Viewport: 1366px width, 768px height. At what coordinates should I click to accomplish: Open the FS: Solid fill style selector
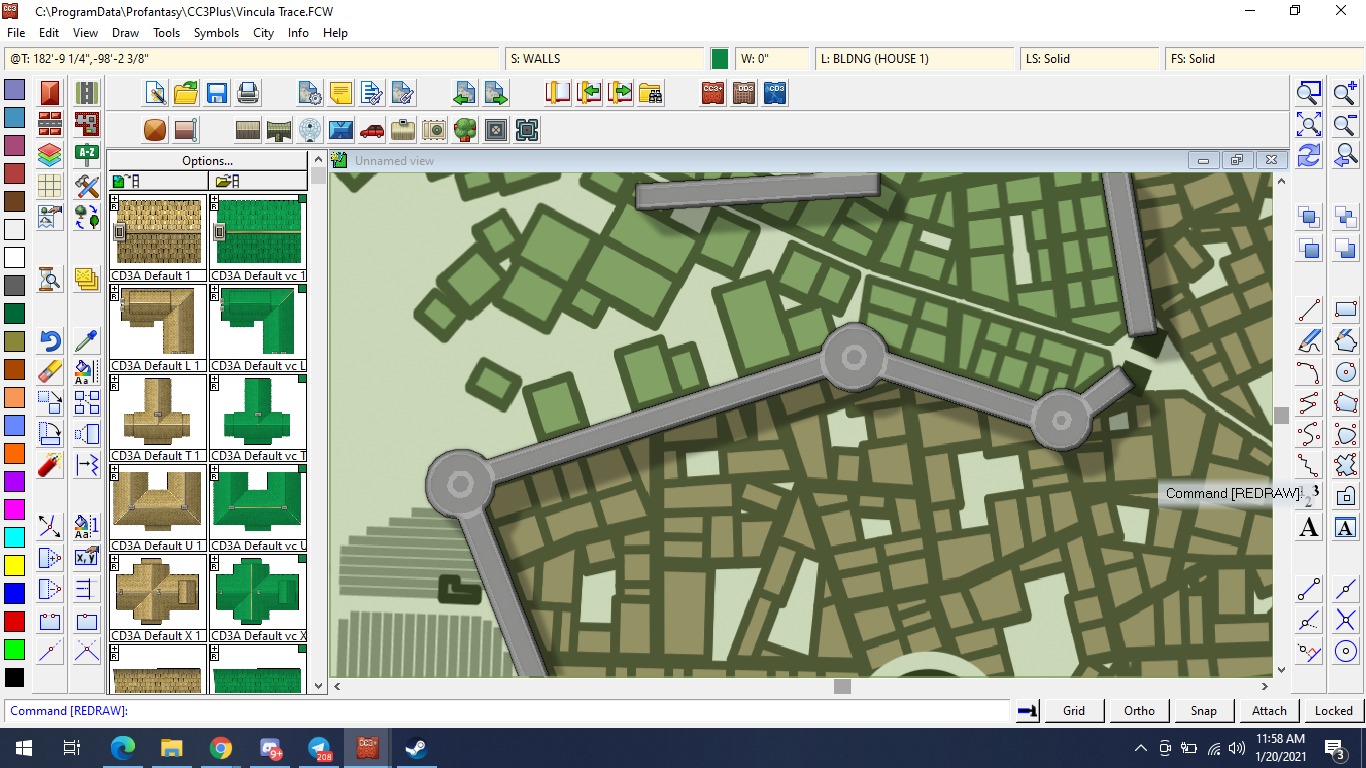[x=1264, y=59]
